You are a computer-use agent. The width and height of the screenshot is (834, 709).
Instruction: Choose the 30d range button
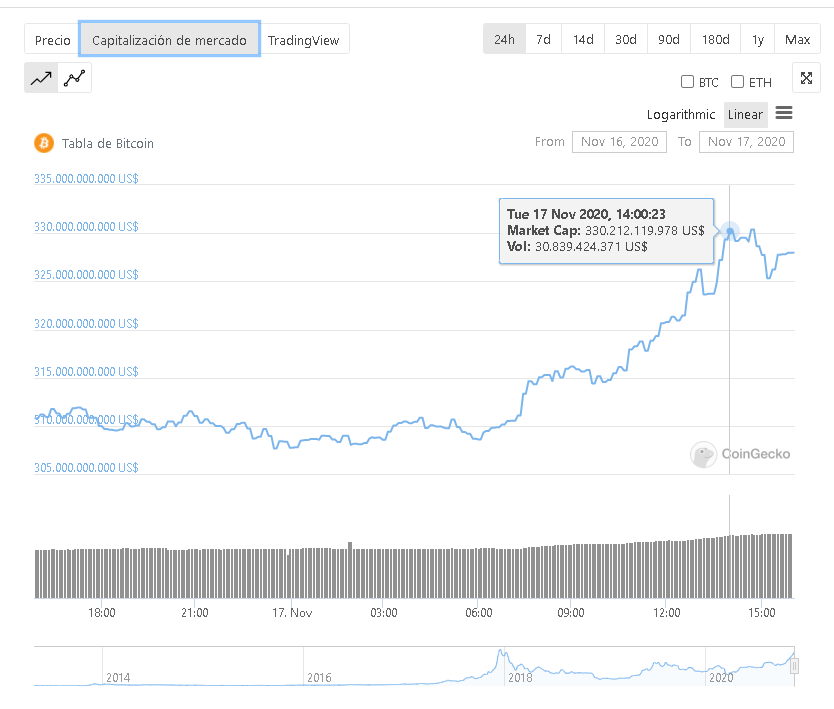[x=626, y=40]
